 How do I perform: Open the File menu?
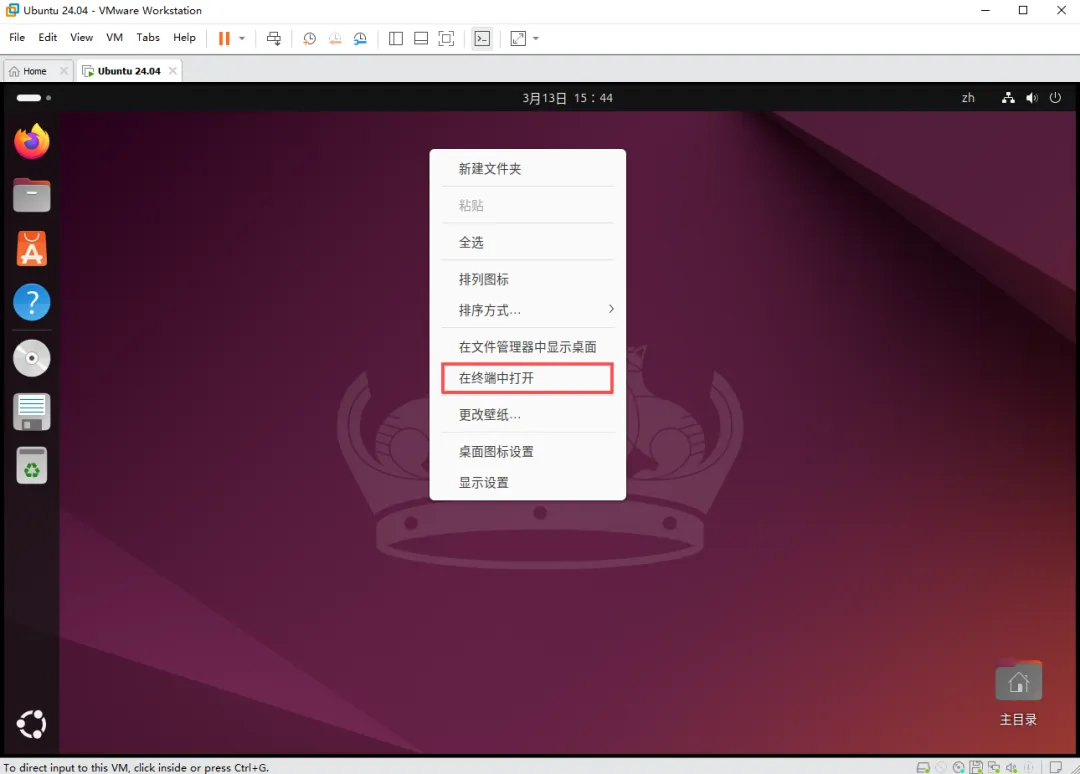pos(17,37)
